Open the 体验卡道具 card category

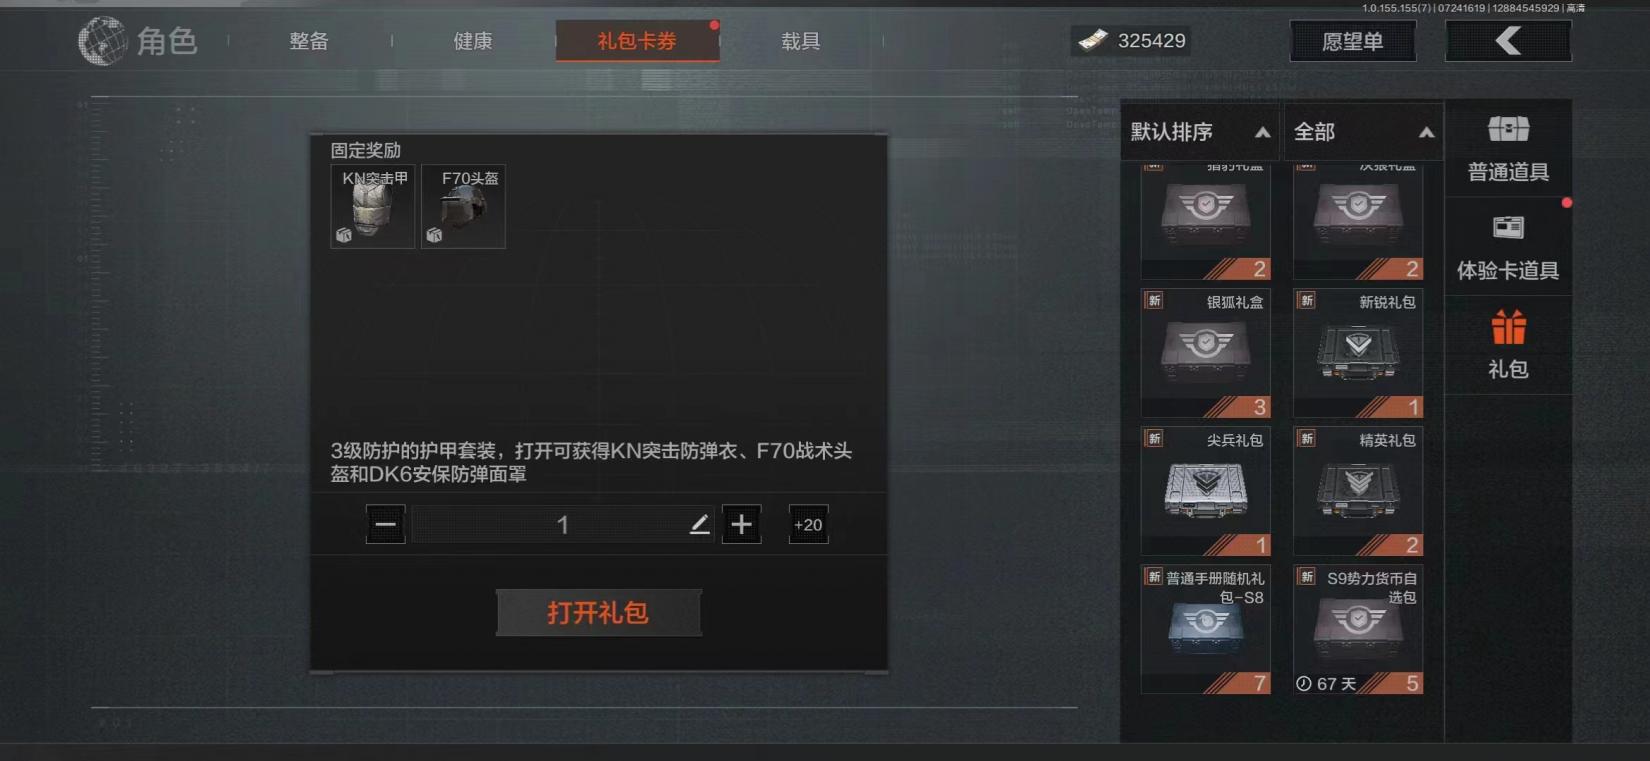click(1508, 246)
